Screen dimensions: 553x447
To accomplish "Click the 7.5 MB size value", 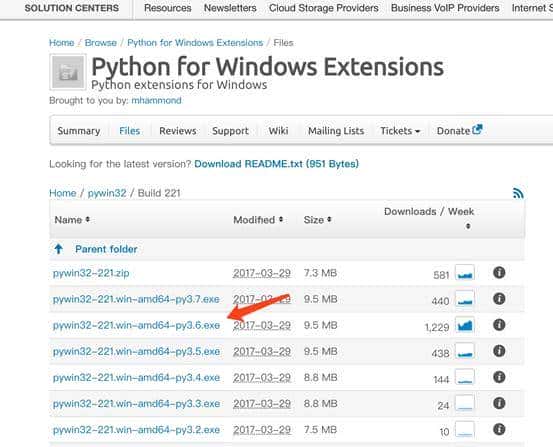I will click(x=320, y=430).
